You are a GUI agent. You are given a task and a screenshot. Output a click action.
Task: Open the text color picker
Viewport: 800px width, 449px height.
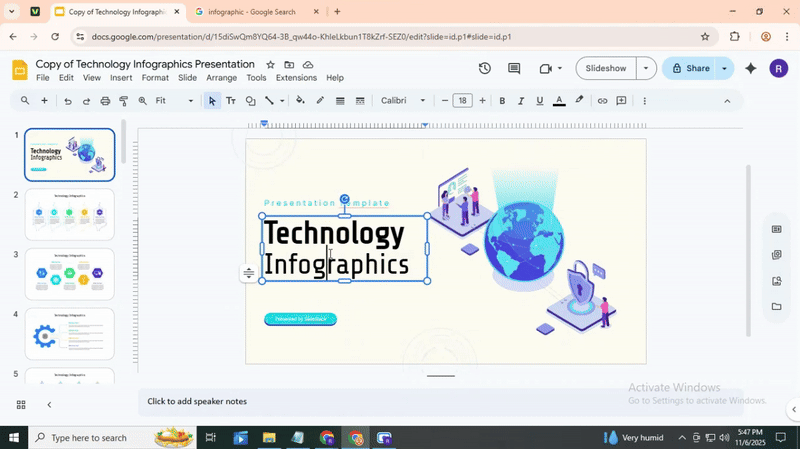click(559, 101)
